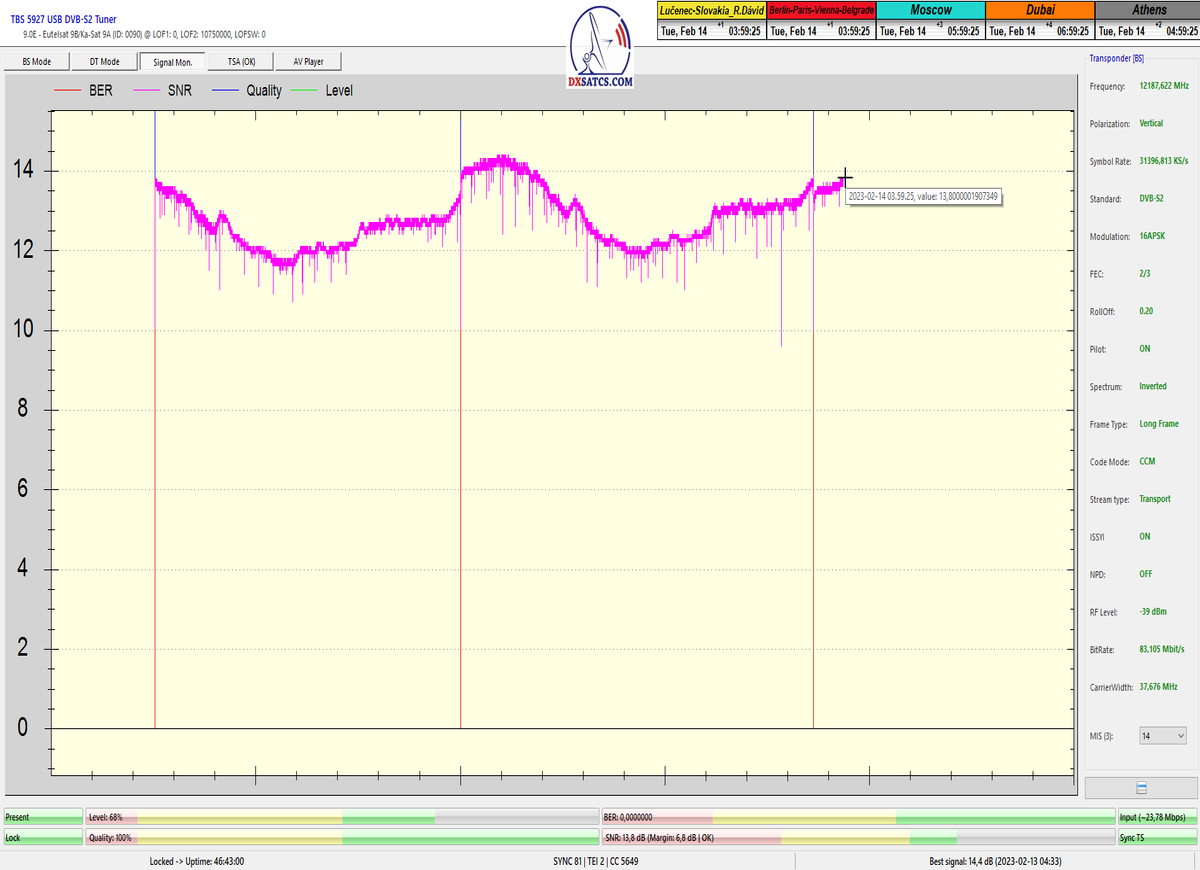Click the Level 68% signal bar
This screenshot has width=1200, height=870.
tap(342, 817)
